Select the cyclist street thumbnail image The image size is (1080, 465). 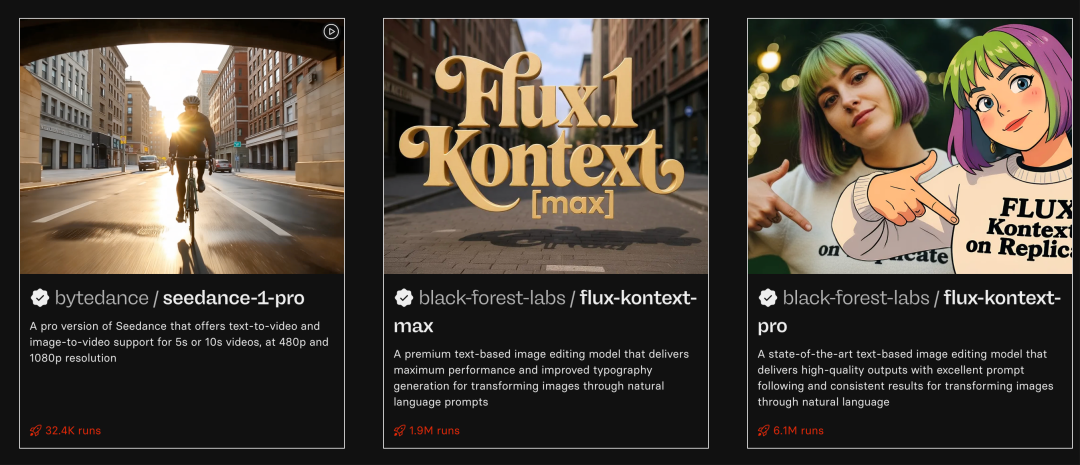(182, 146)
